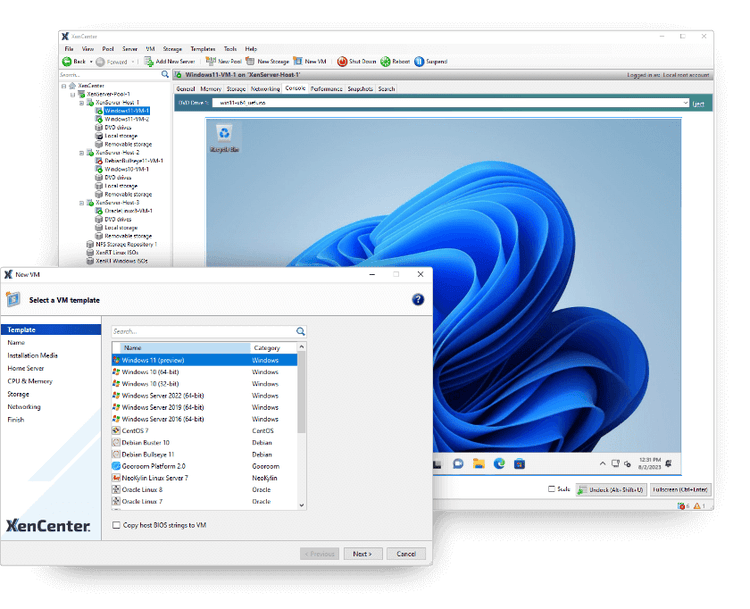The image size is (750, 609).
Task: Select Windows Server 2022 (64-bit) template
Action: click(204, 395)
